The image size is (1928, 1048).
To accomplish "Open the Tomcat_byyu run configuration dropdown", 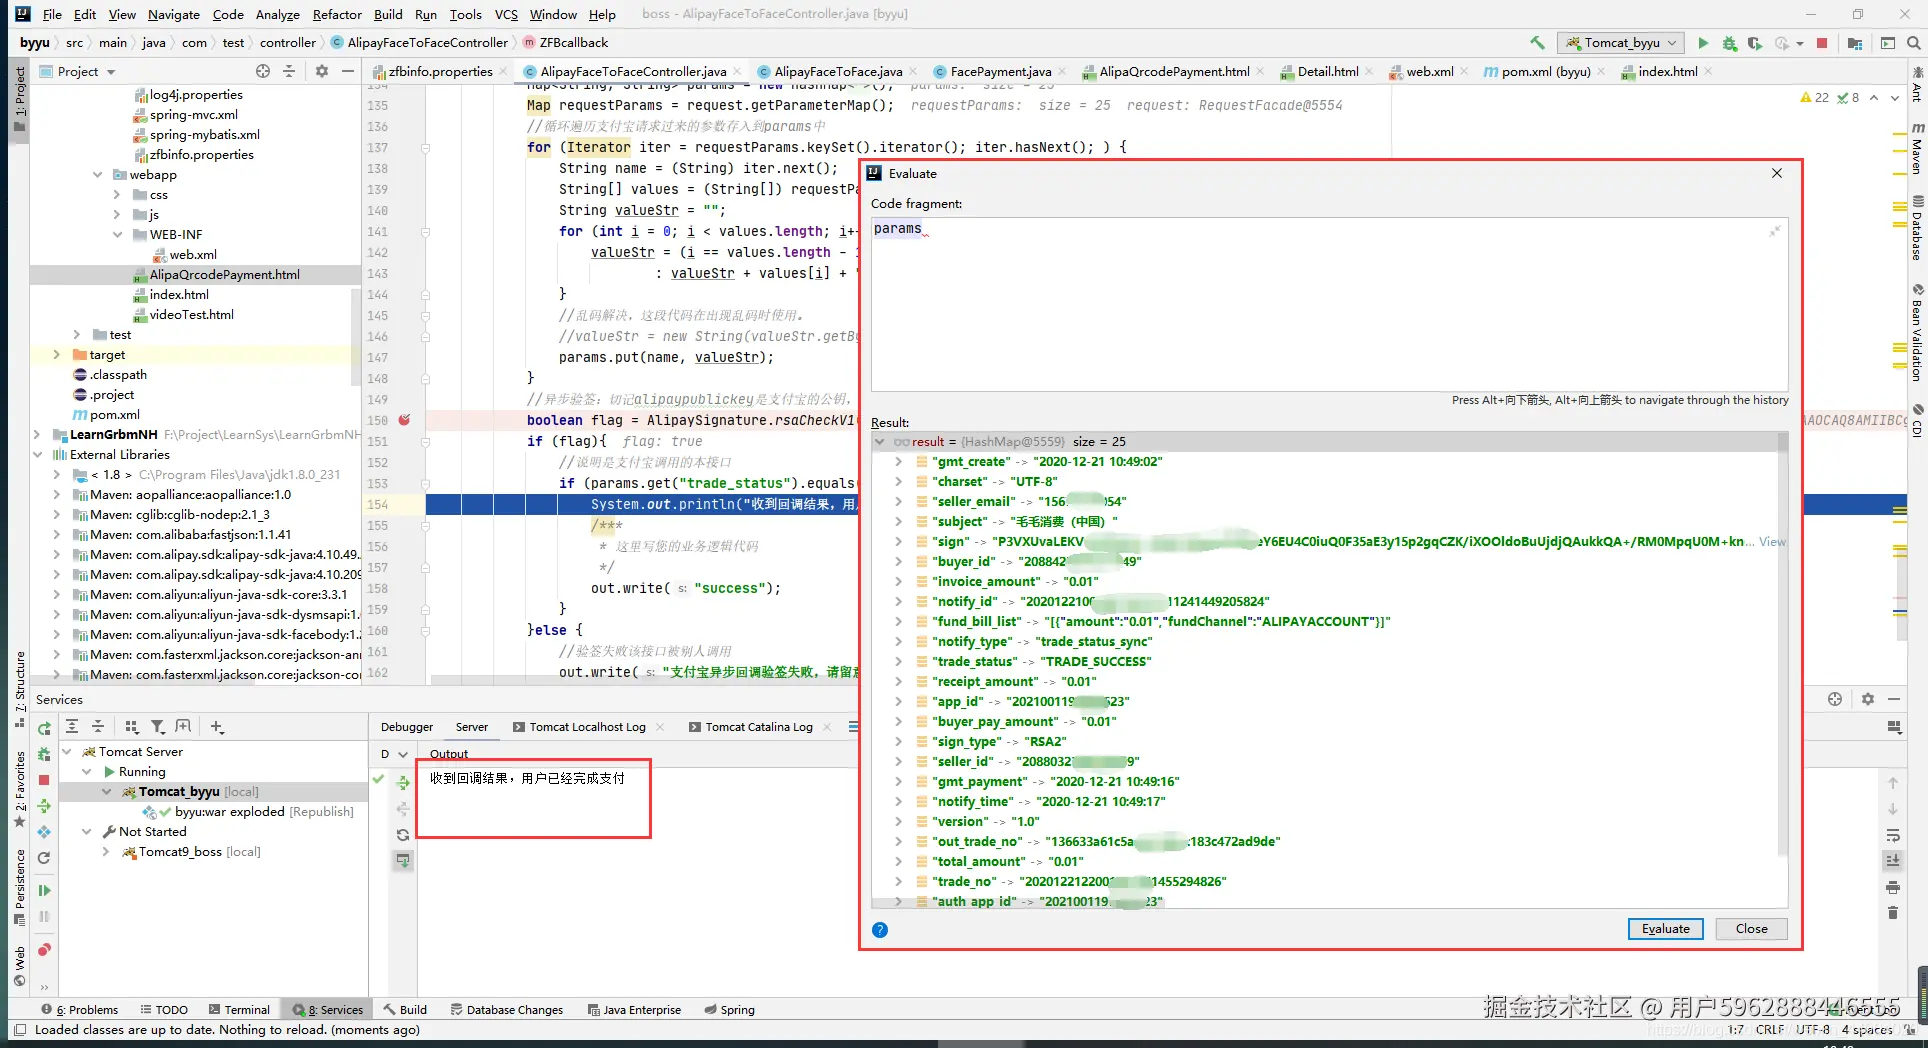I will pos(1620,43).
